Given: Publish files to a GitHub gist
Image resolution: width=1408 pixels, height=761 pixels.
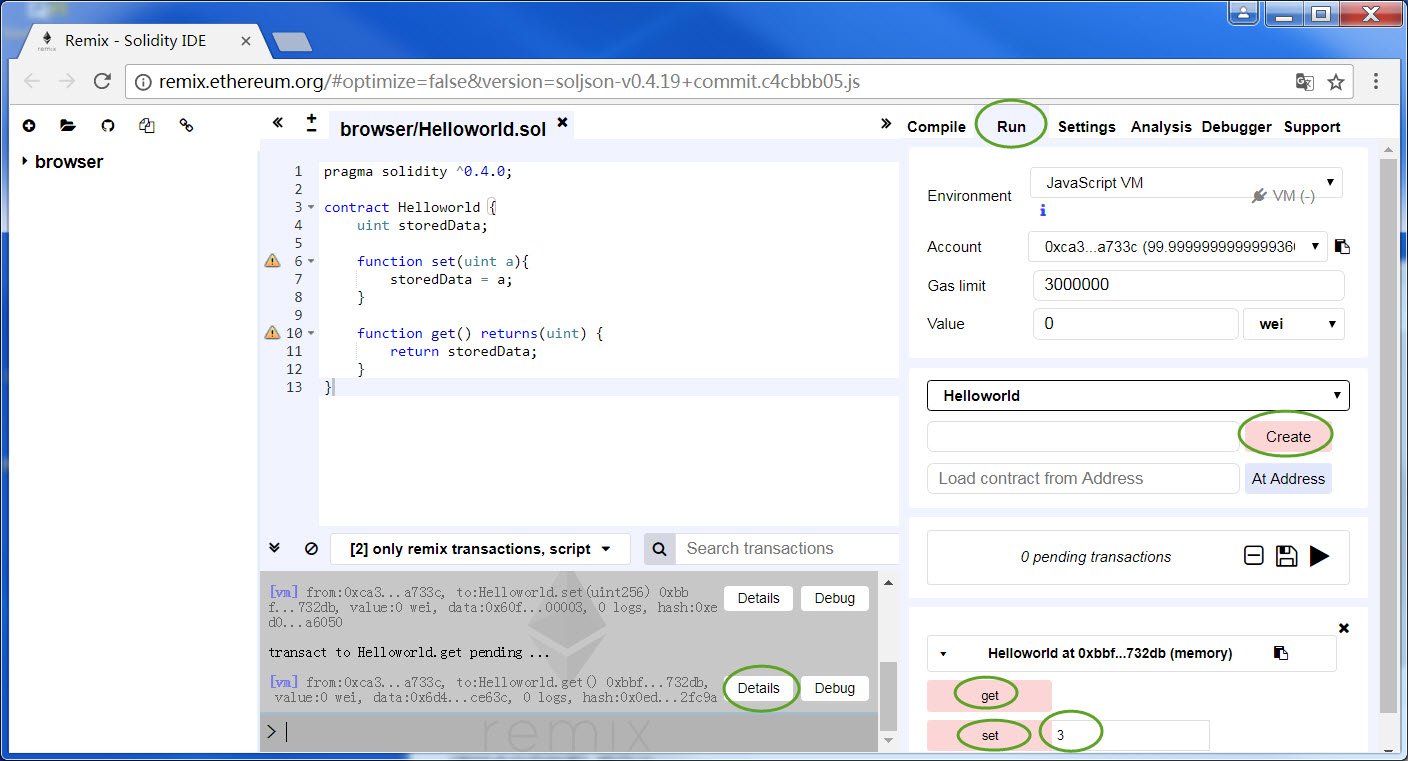Looking at the screenshot, I should 108,126.
